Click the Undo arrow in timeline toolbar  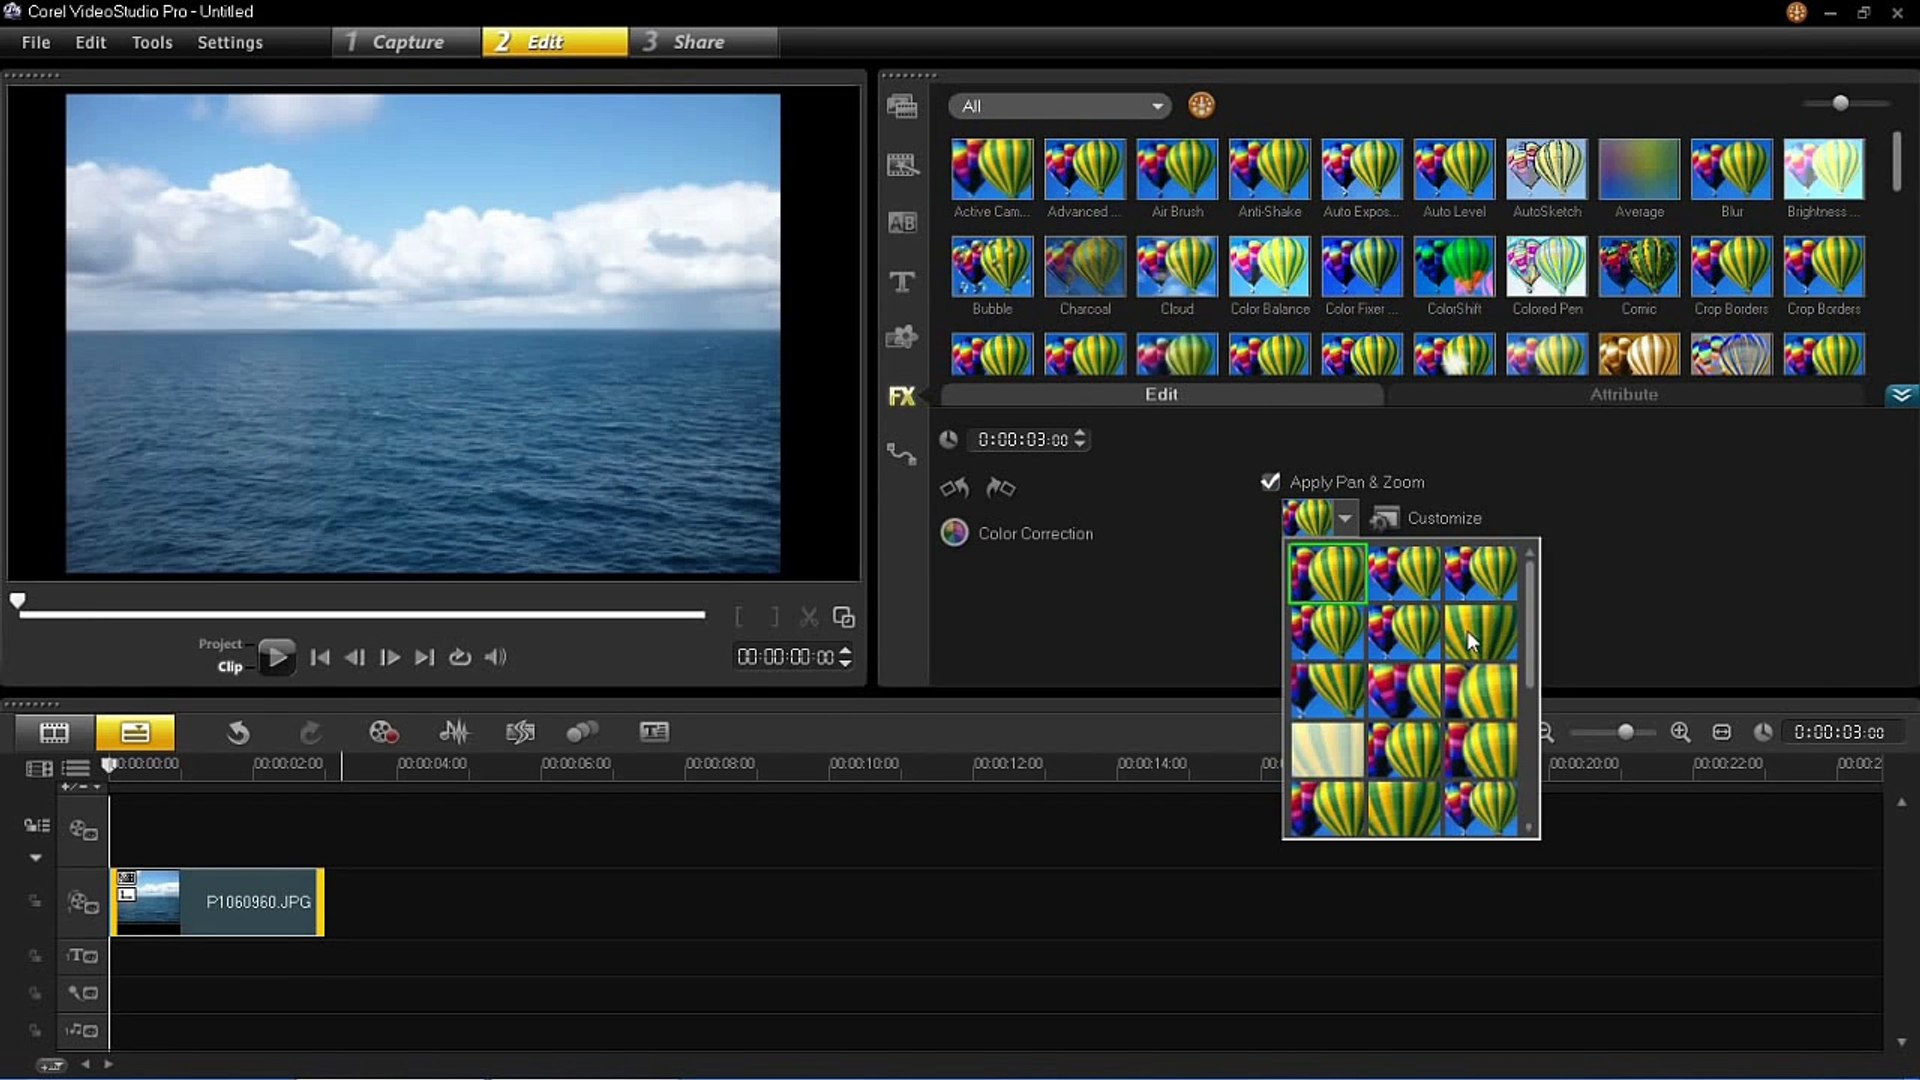tap(238, 732)
